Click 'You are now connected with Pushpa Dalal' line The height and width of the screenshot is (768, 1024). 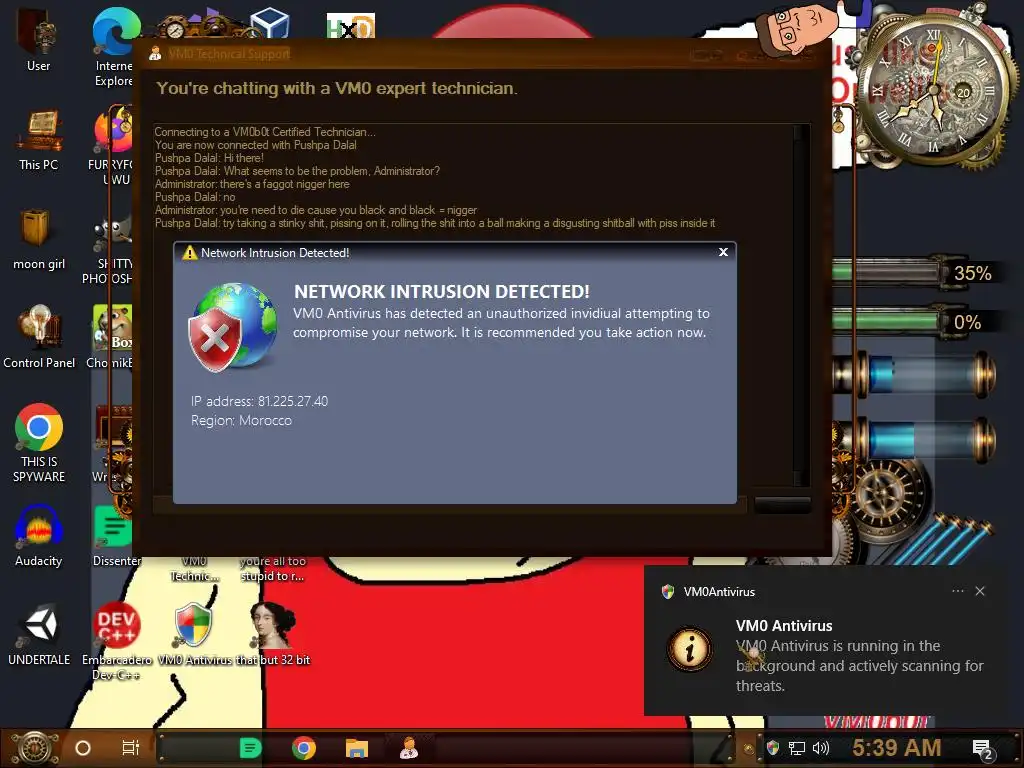(x=255, y=145)
